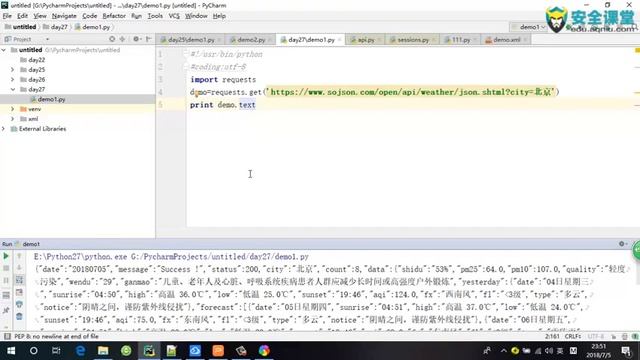Collapse the day27 folder
The image size is (640, 360).
coord(13,89)
